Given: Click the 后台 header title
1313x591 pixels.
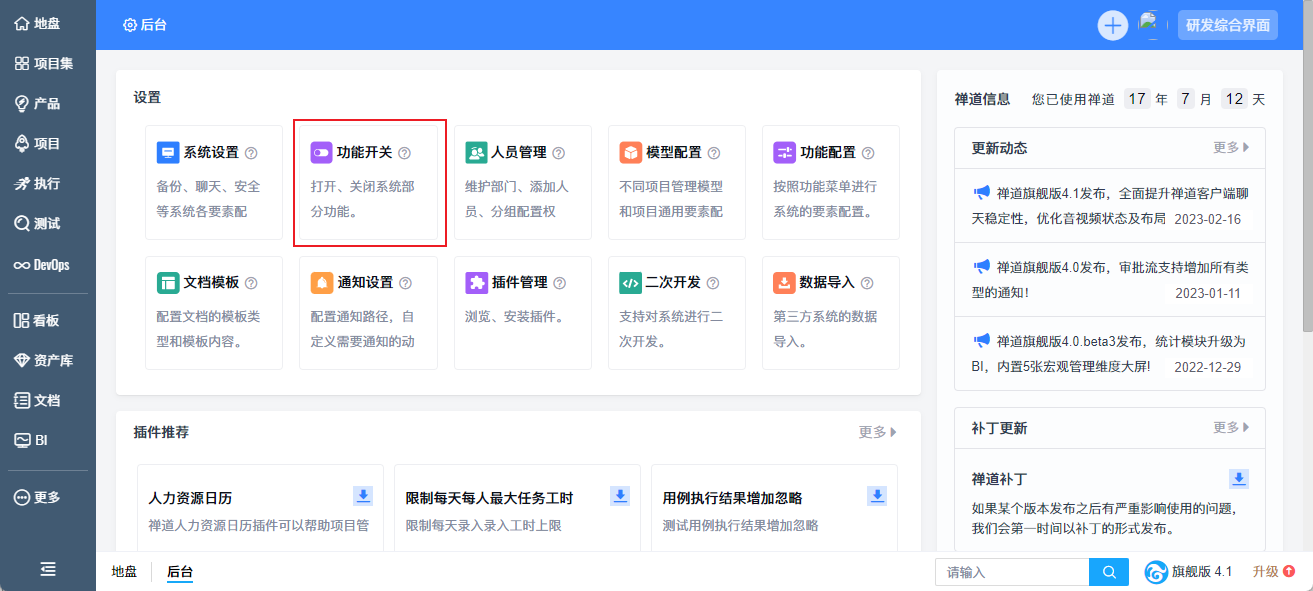Looking at the screenshot, I should click(x=145, y=25).
